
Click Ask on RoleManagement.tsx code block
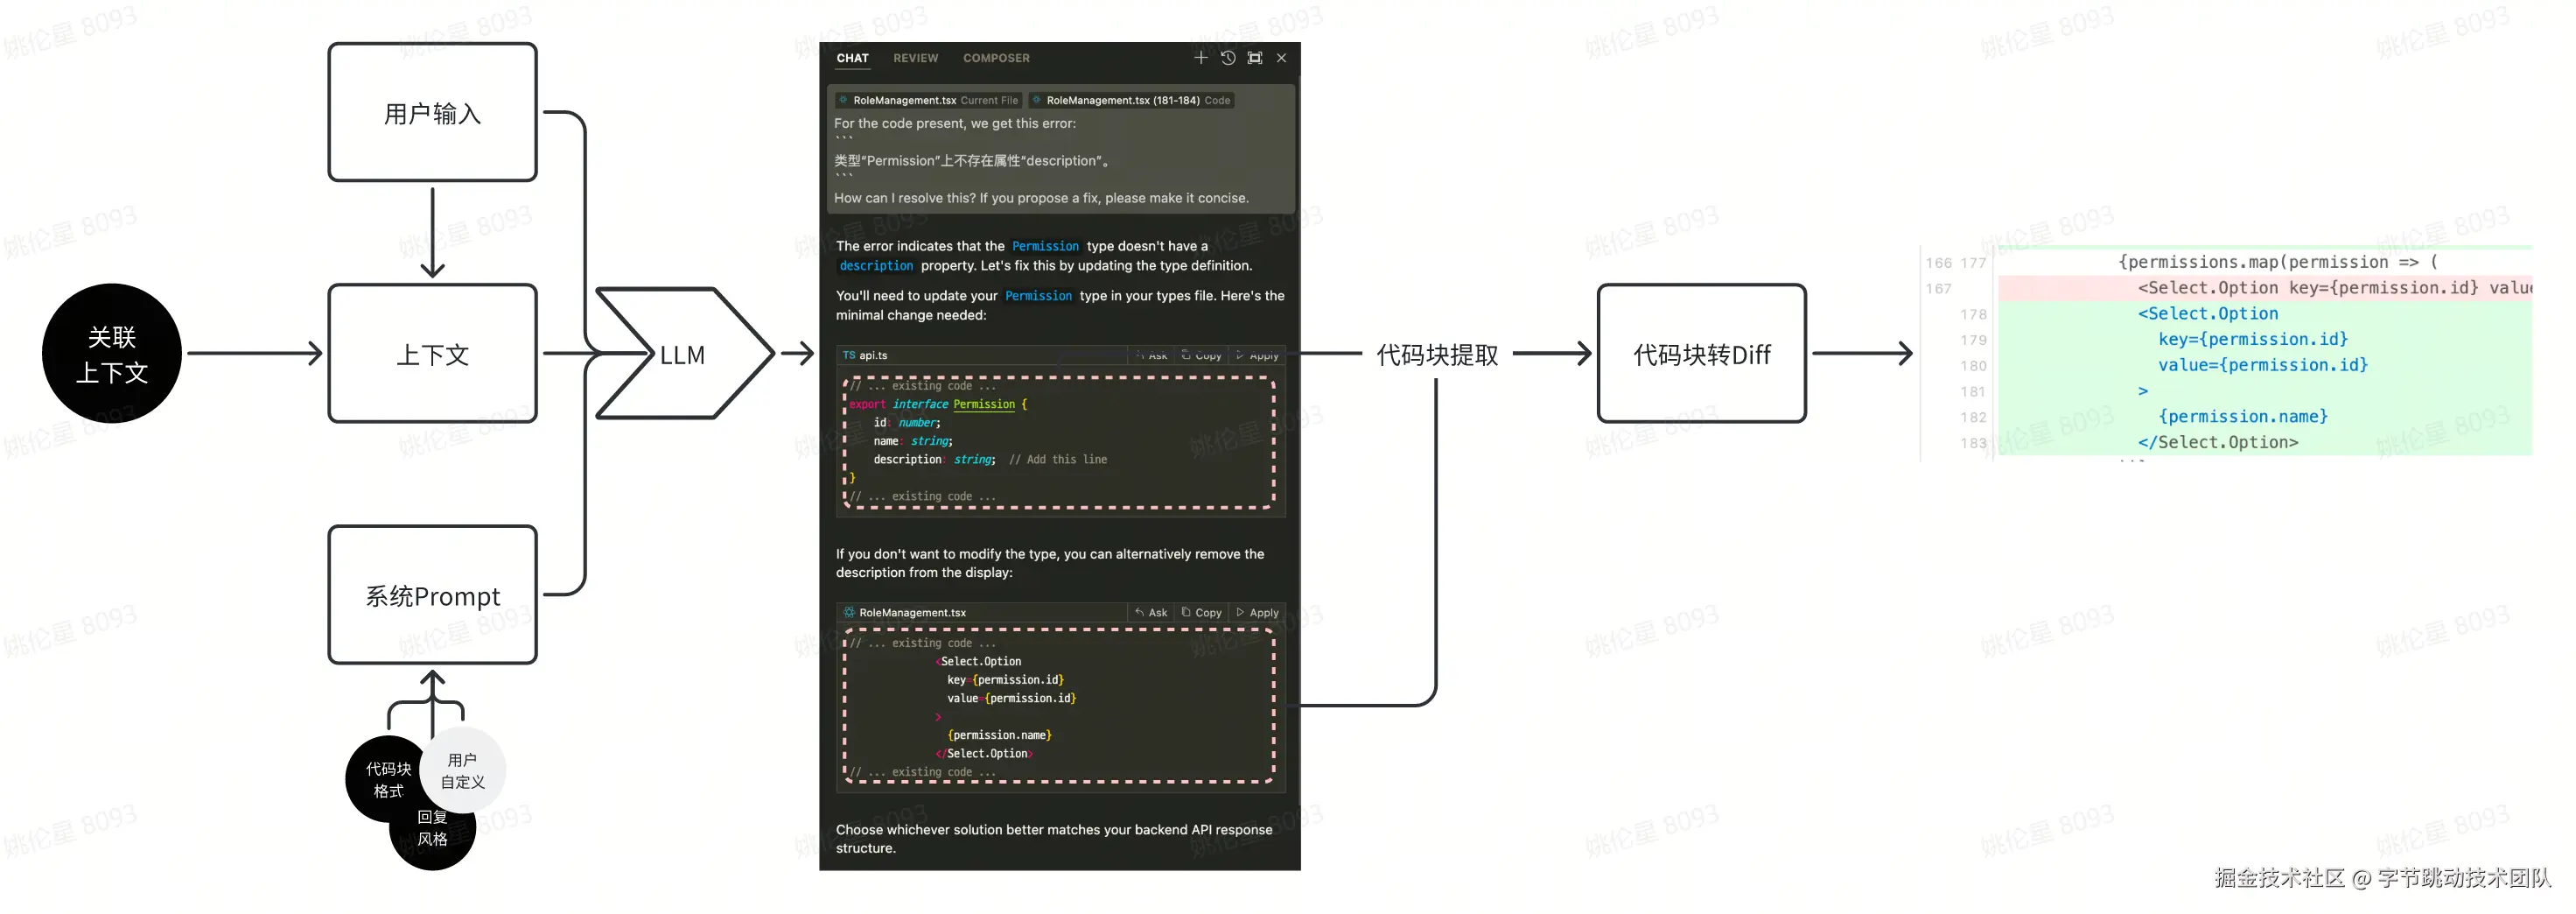coord(1151,612)
